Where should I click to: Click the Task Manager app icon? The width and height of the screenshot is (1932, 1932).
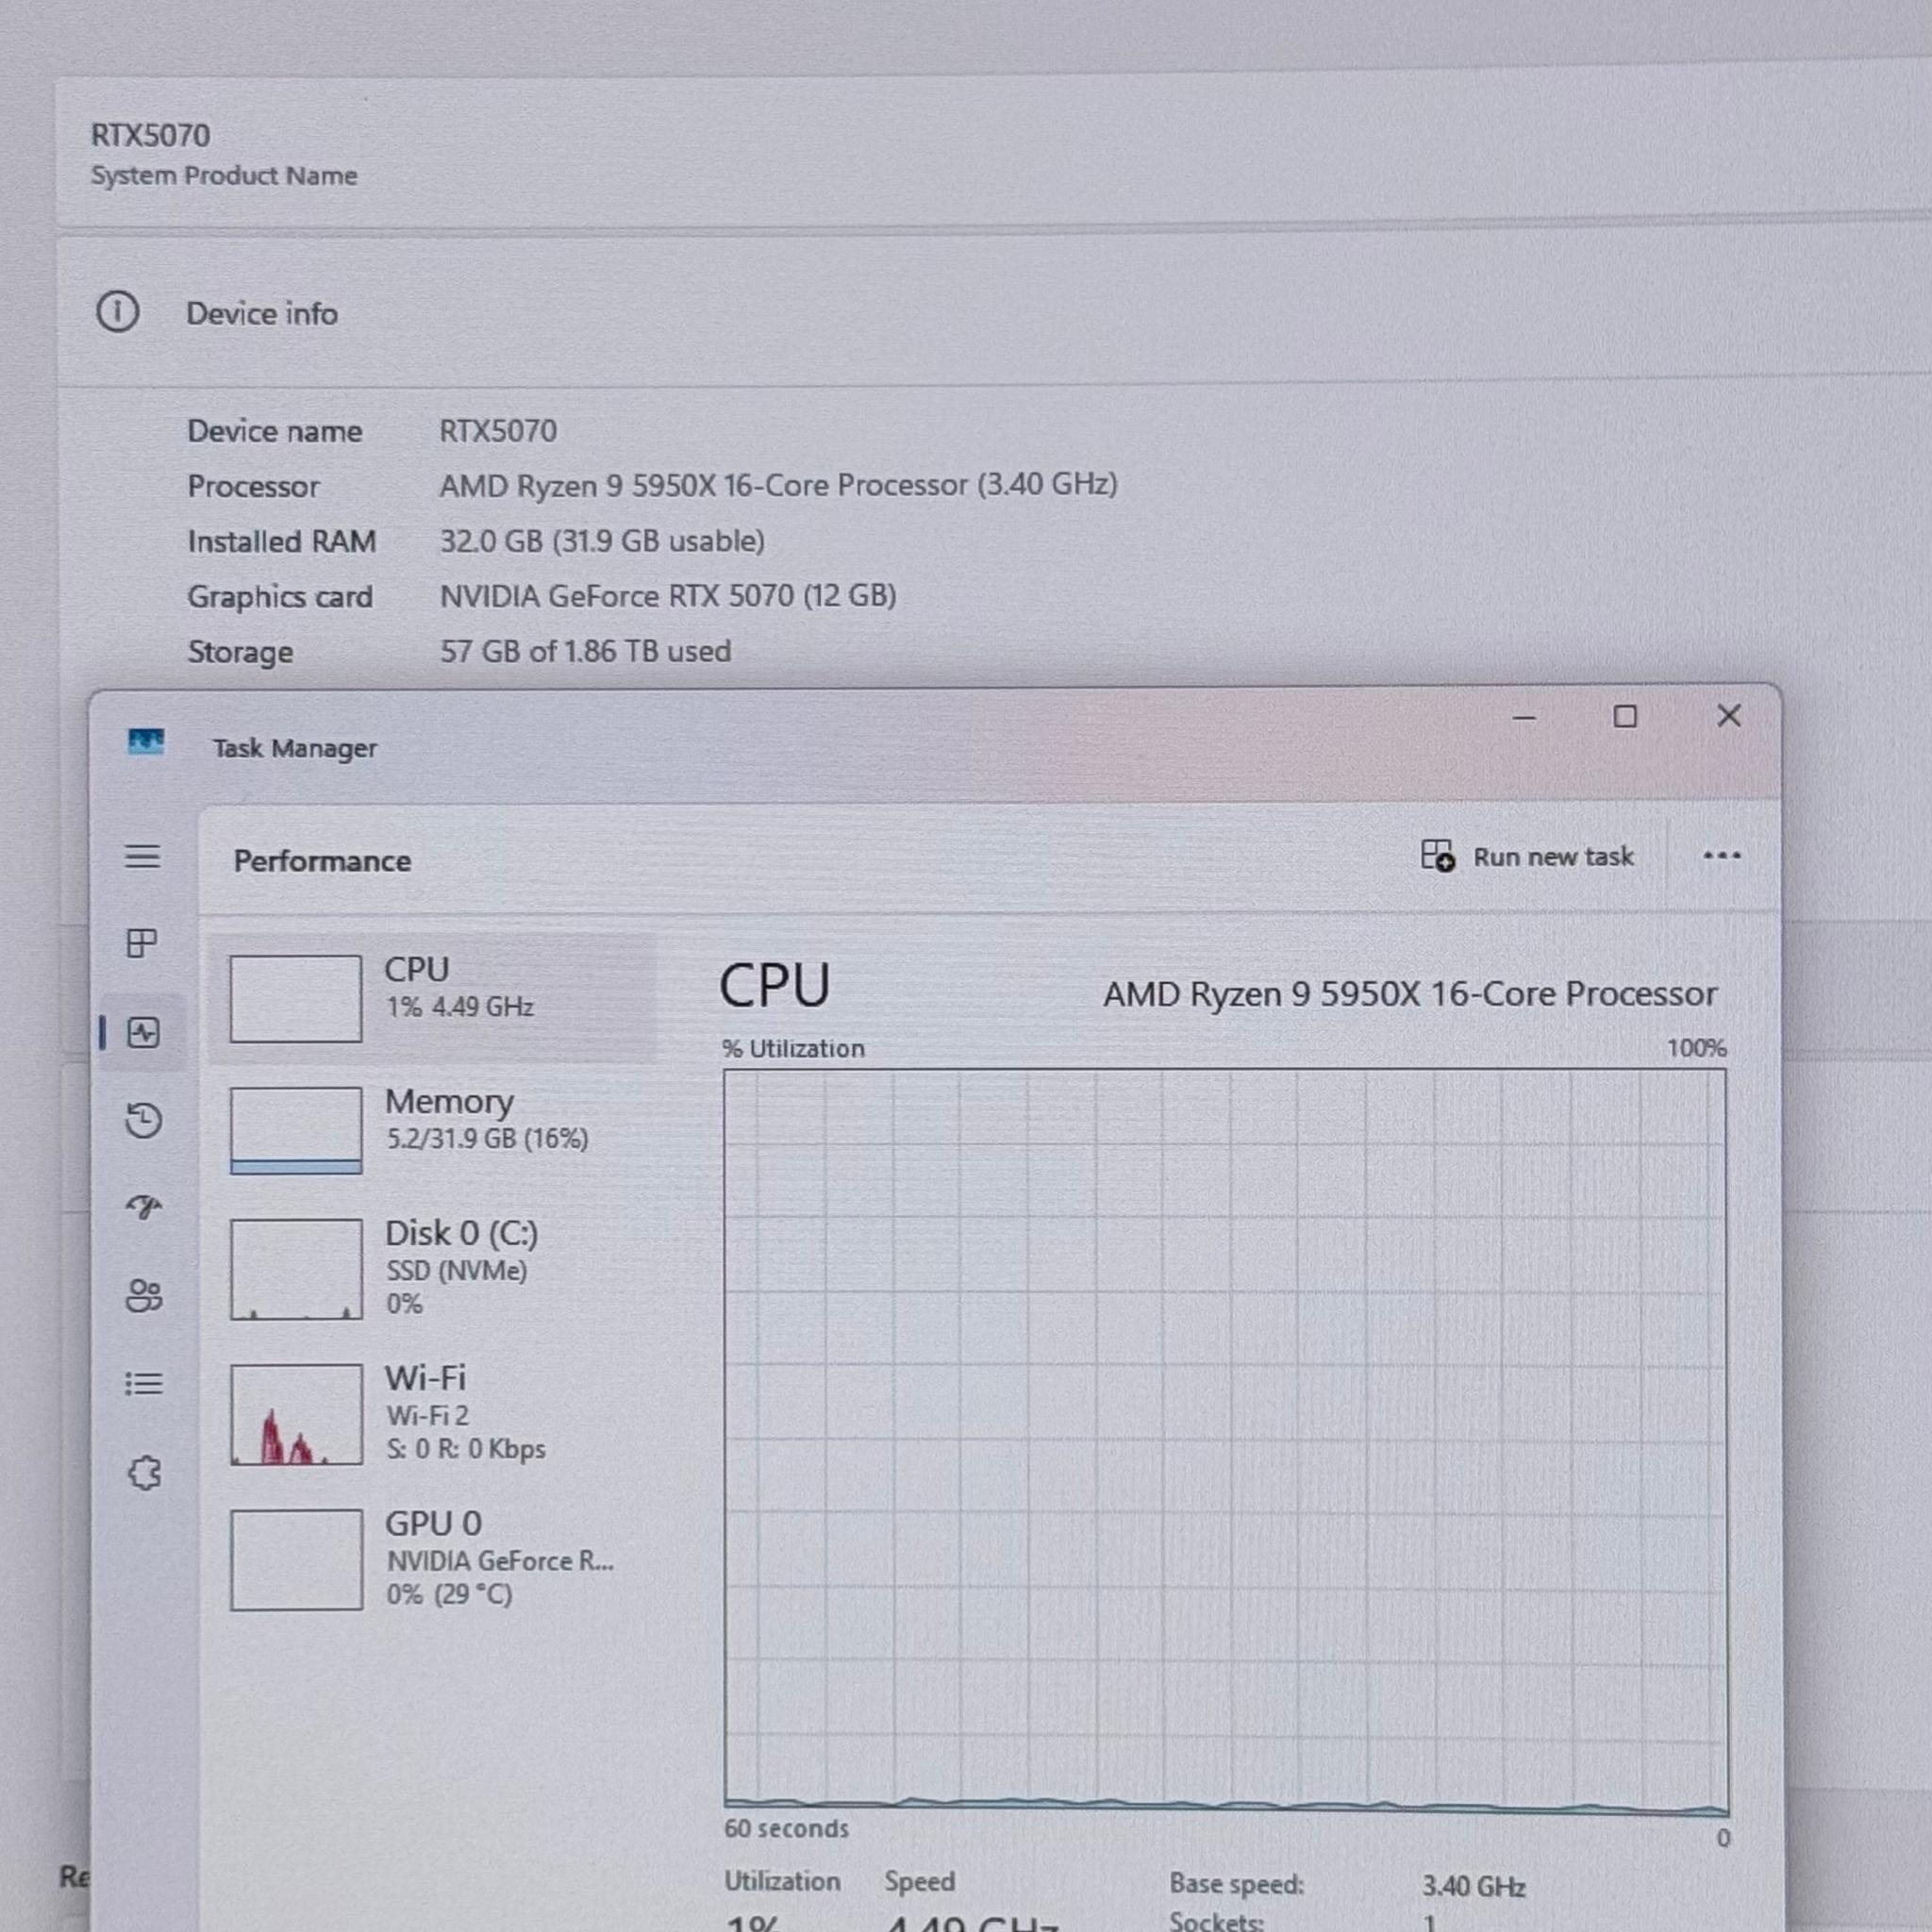146,742
